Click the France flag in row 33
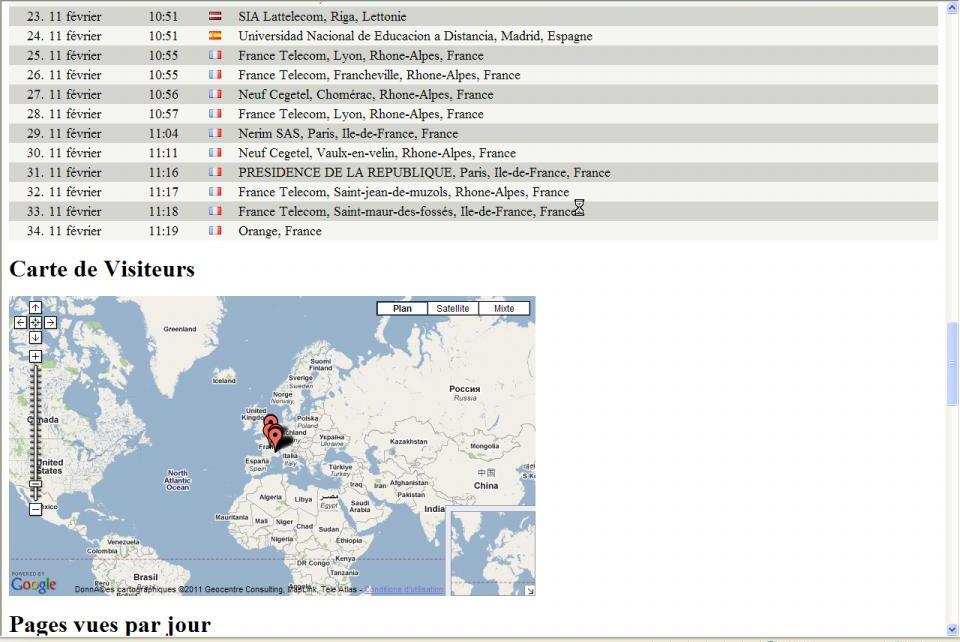The image size is (960, 642). click(x=215, y=211)
